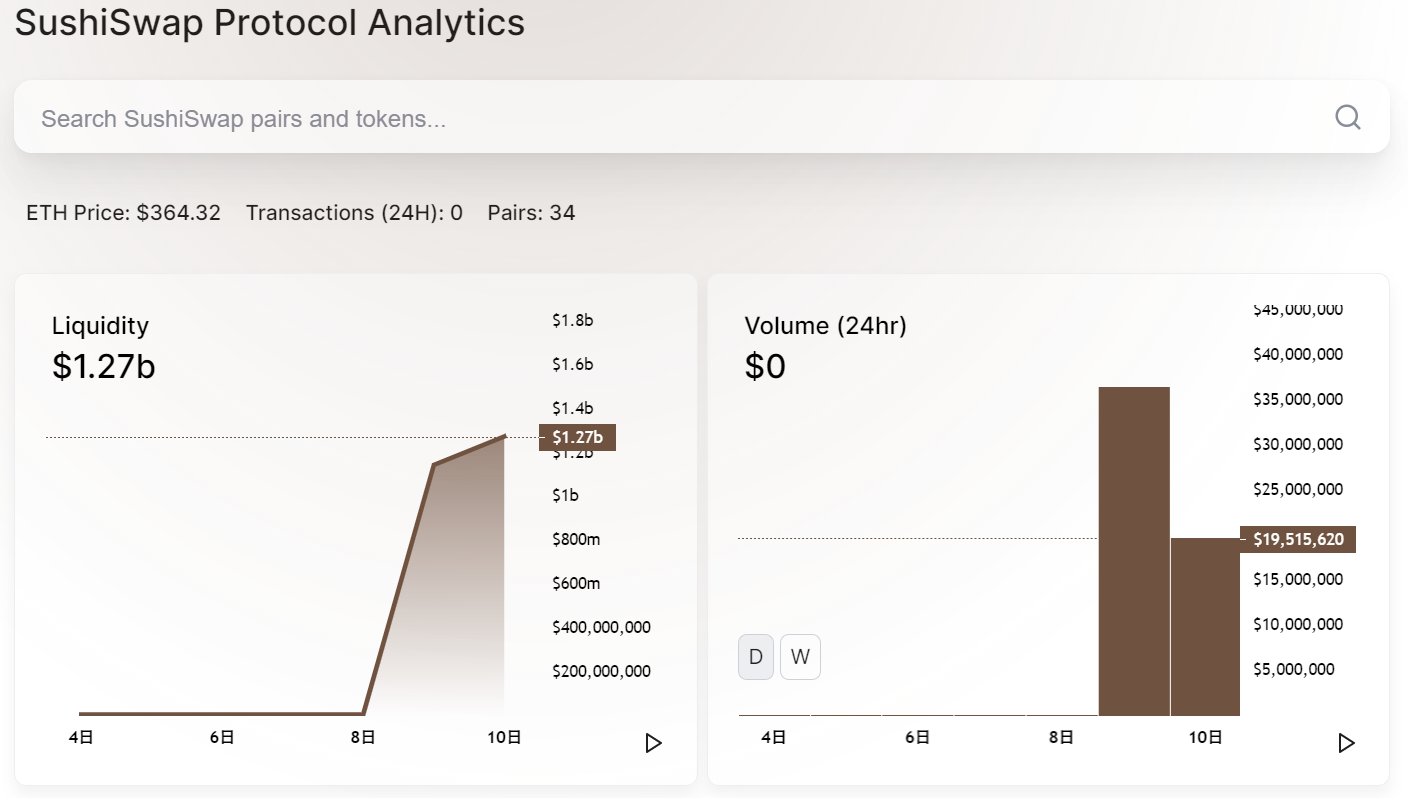Click the SushiSwap Protocol Analytics heading
1408x798 pixels.
pos(270,21)
